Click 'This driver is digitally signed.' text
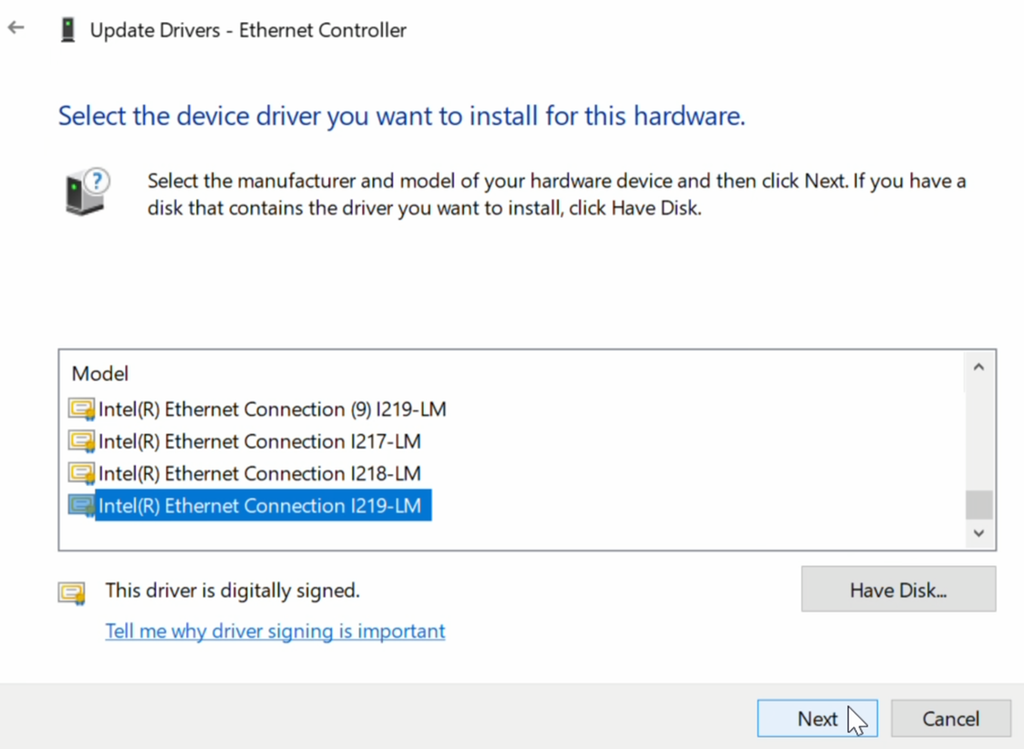1024x749 pixels. point(232,590)
